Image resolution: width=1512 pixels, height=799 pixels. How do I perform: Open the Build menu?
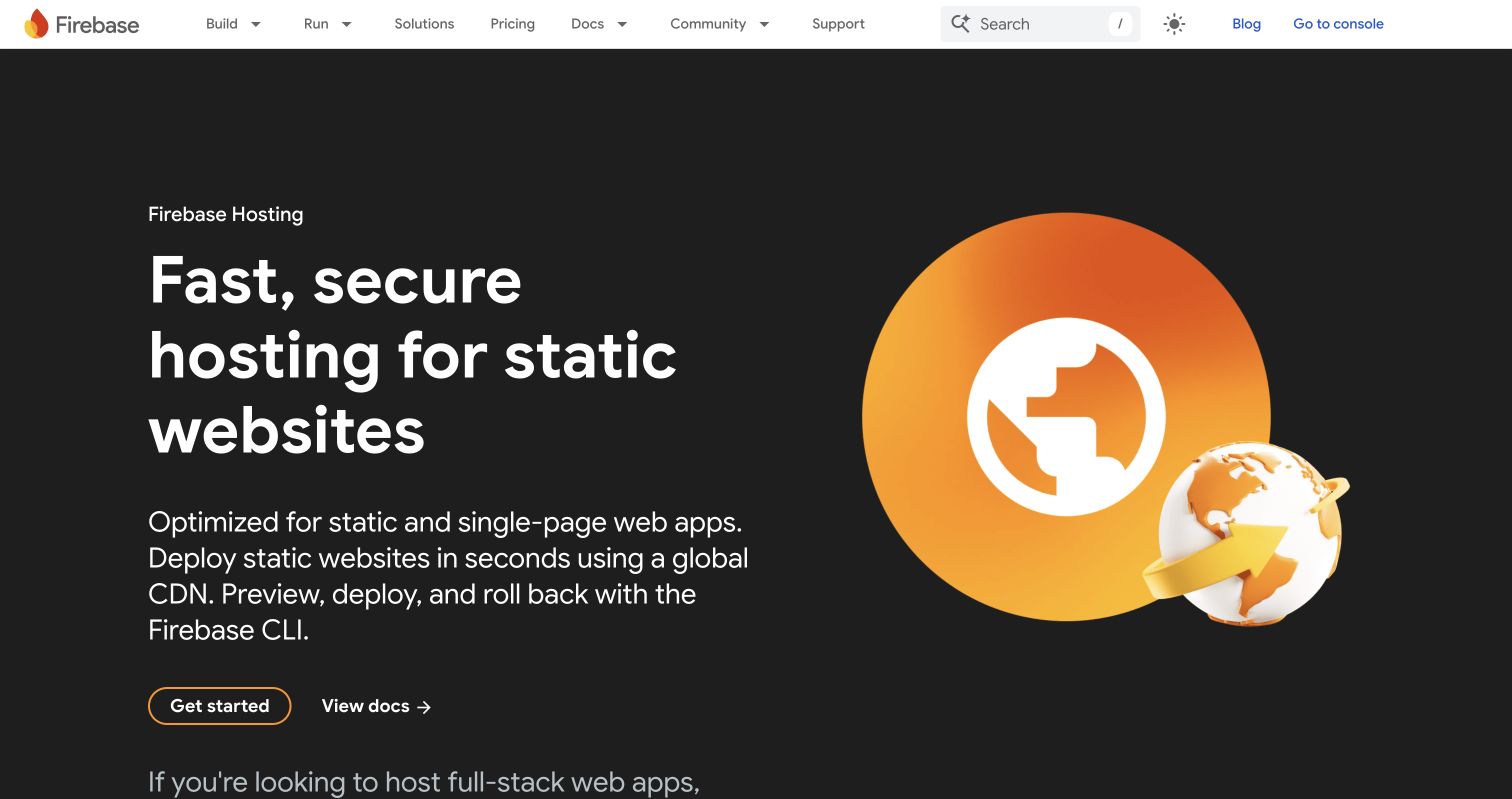pyautogui.click(x=222, y=24)
